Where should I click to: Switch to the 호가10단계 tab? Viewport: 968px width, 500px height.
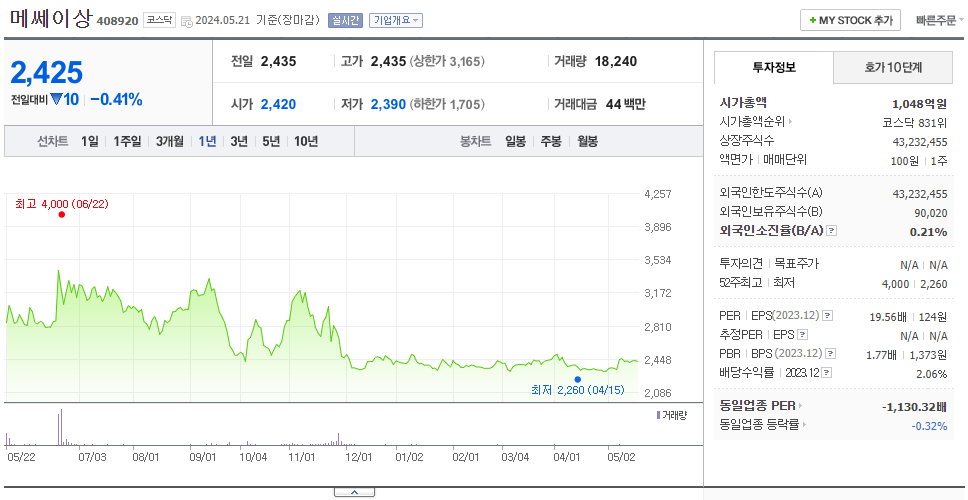(893, 68)
